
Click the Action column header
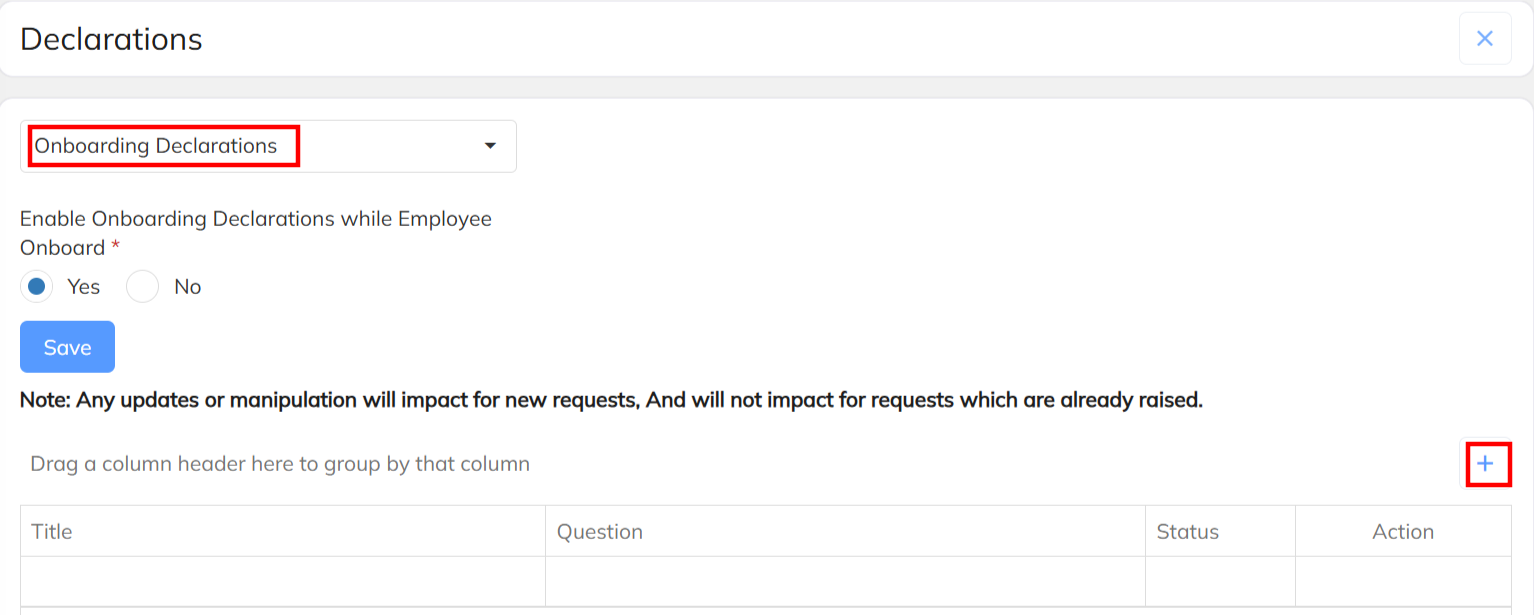1403,531
